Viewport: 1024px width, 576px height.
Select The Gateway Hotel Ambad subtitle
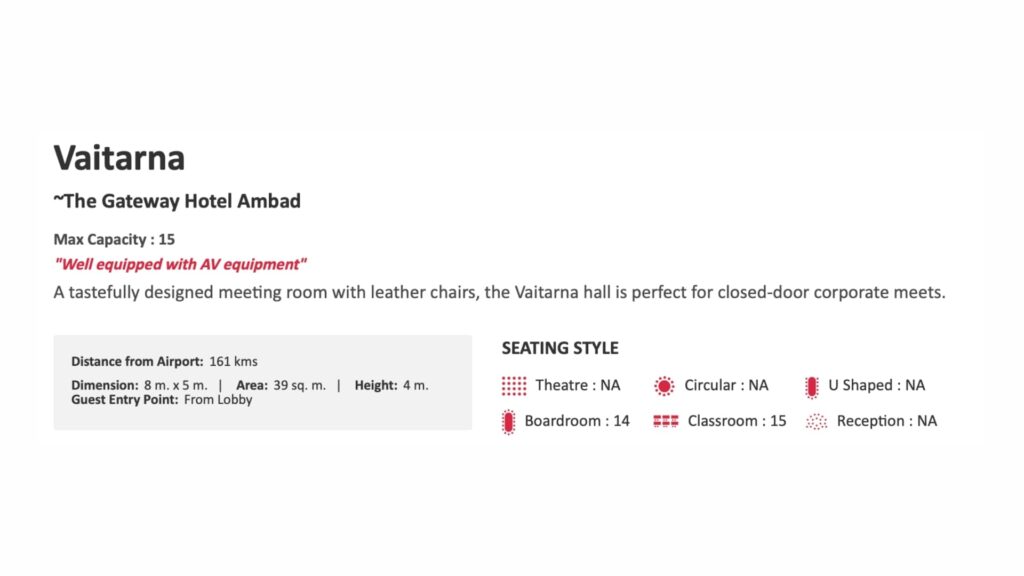(x=177, y=201)
